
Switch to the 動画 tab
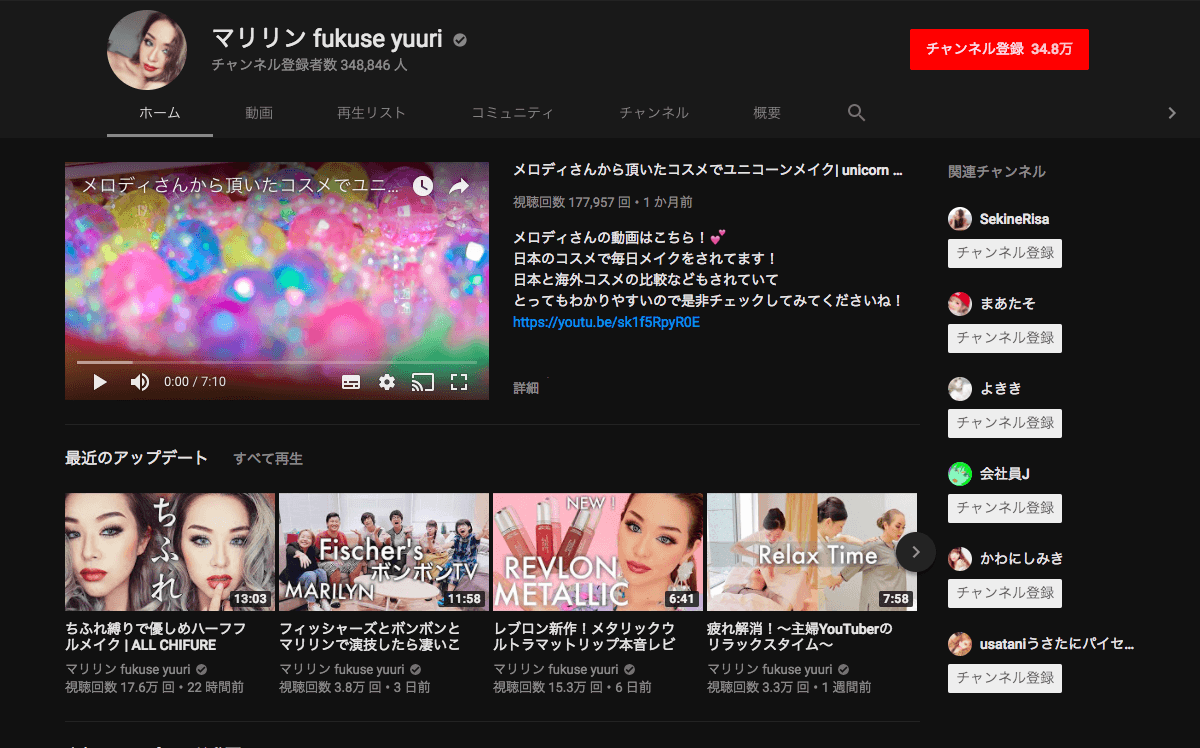pos(259,113)
